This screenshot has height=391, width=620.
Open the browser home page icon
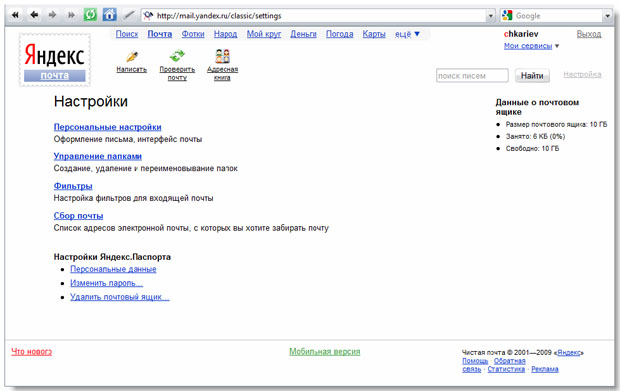110,15
